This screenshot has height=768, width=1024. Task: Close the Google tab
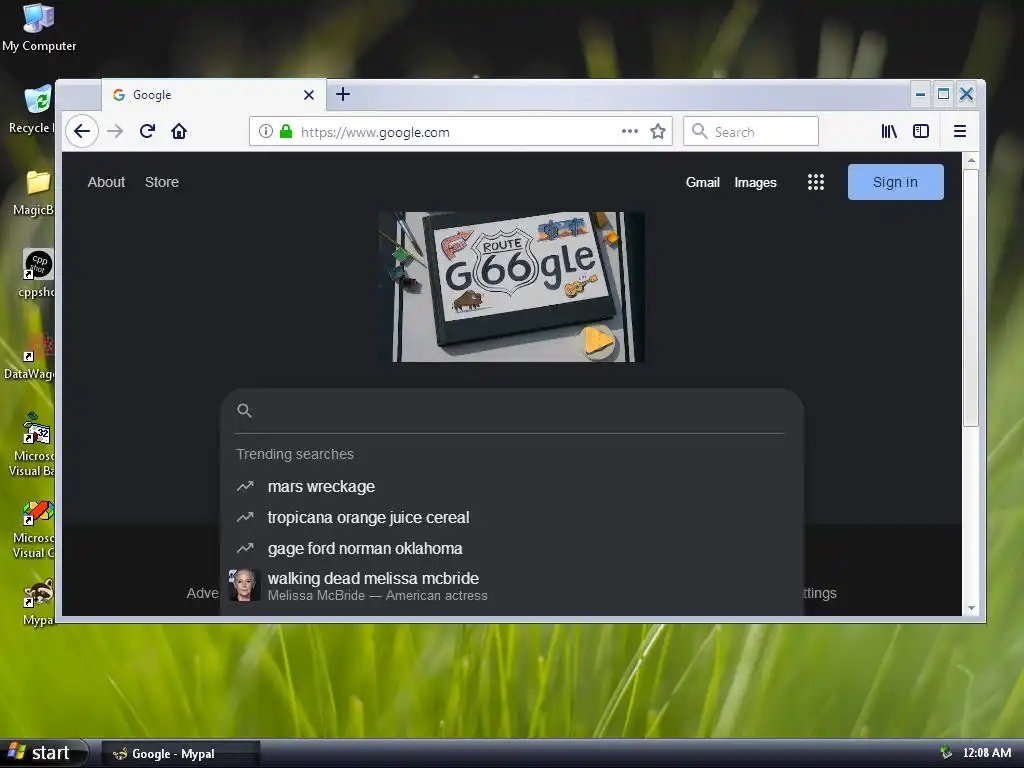tap(309, 95)
